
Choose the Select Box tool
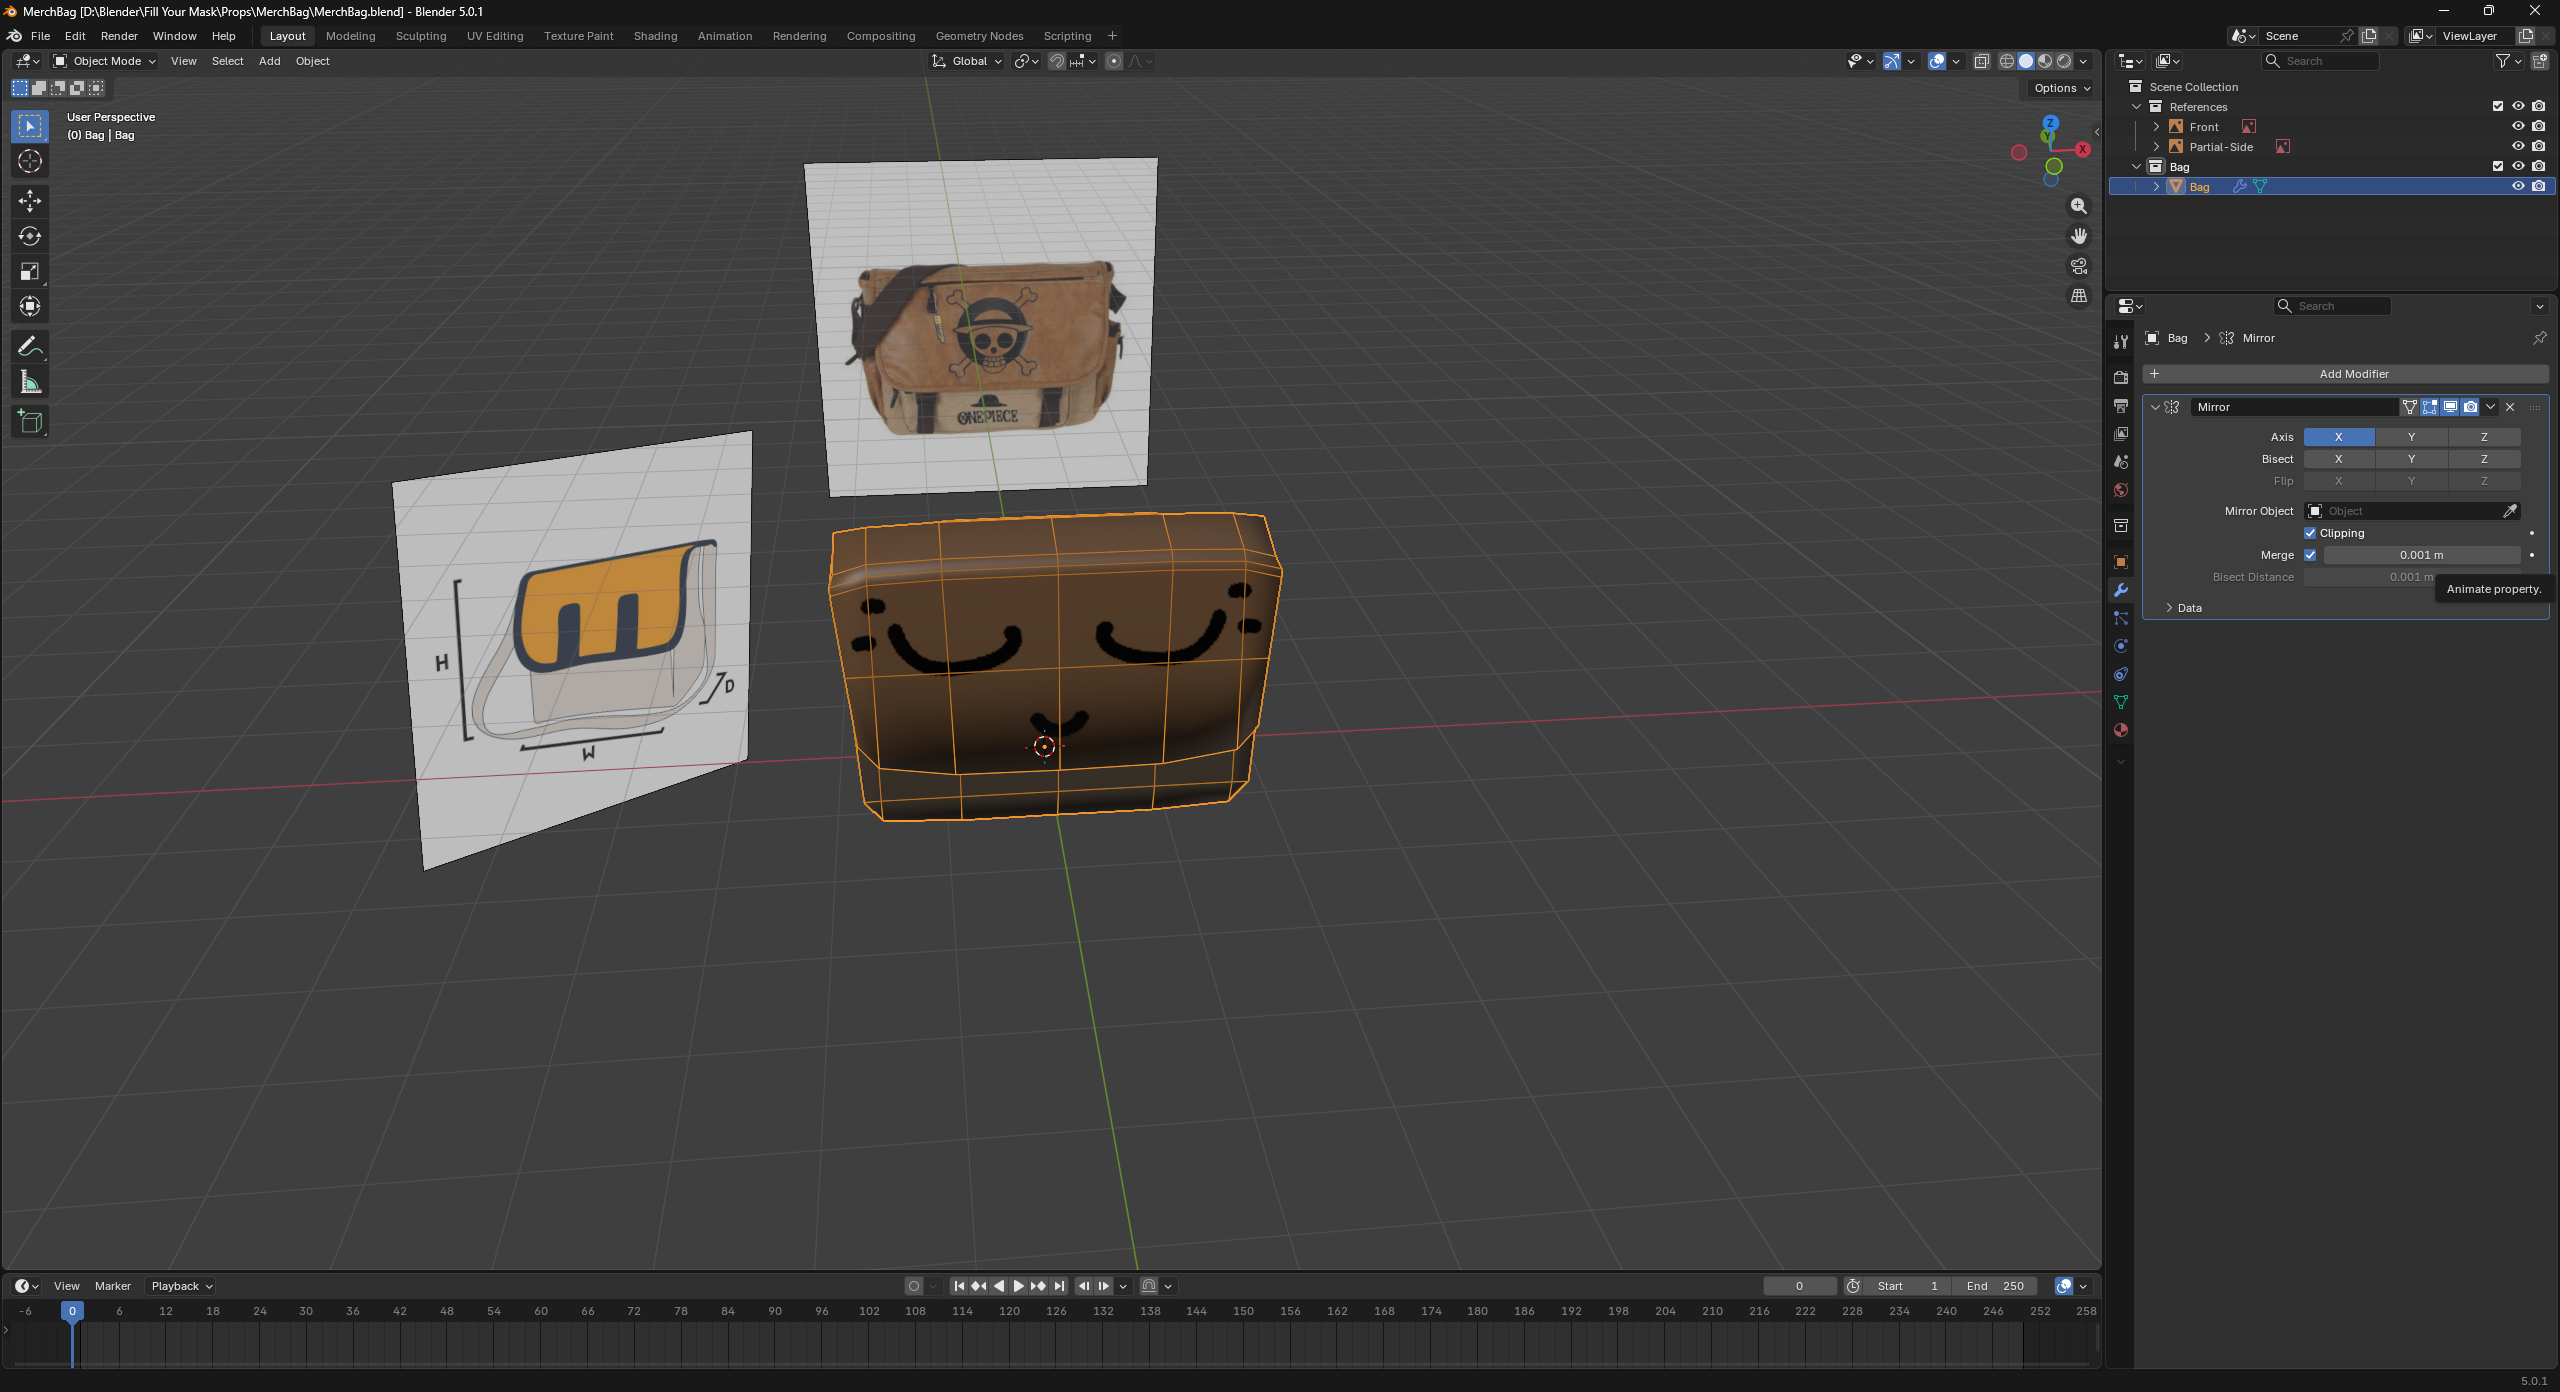pyautogui.click(x=30, y=126)
